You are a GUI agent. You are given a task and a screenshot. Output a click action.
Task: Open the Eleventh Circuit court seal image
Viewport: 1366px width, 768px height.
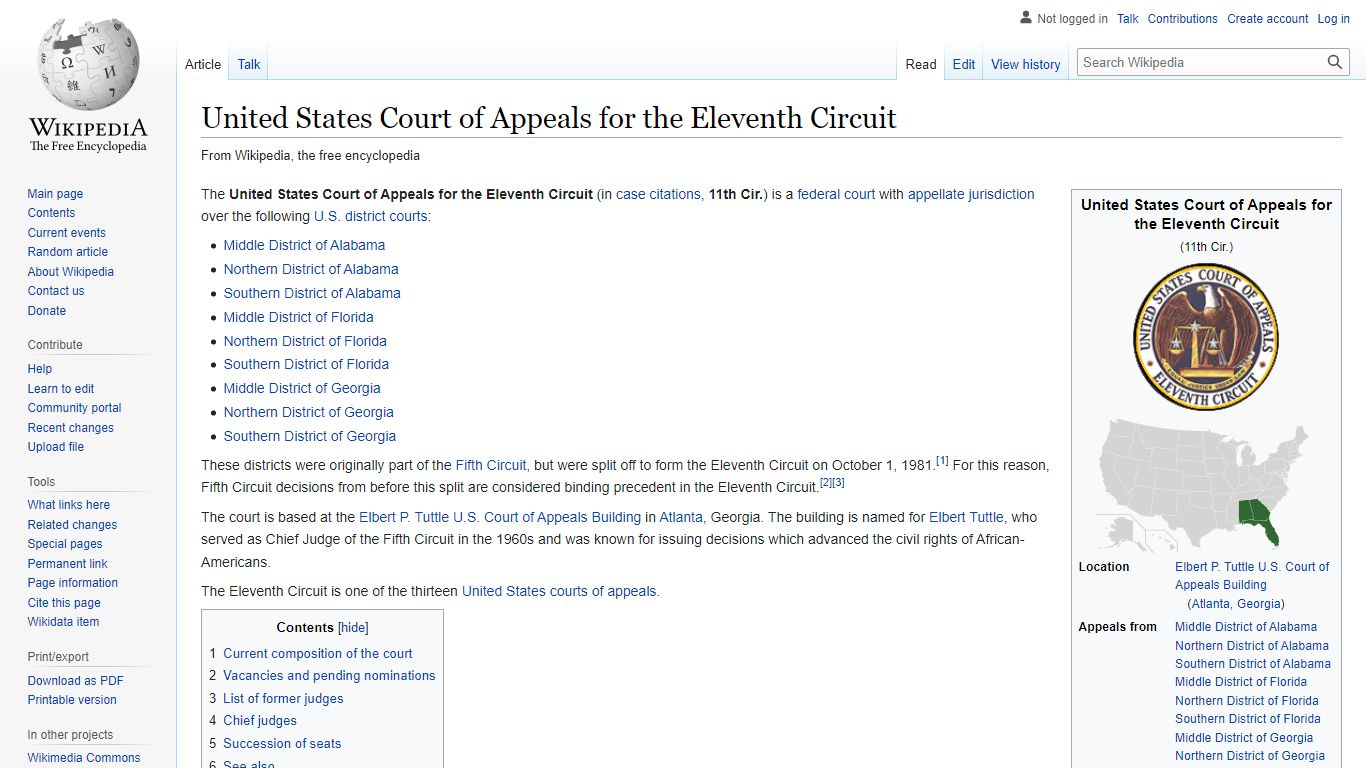(x=1206, y=337)
